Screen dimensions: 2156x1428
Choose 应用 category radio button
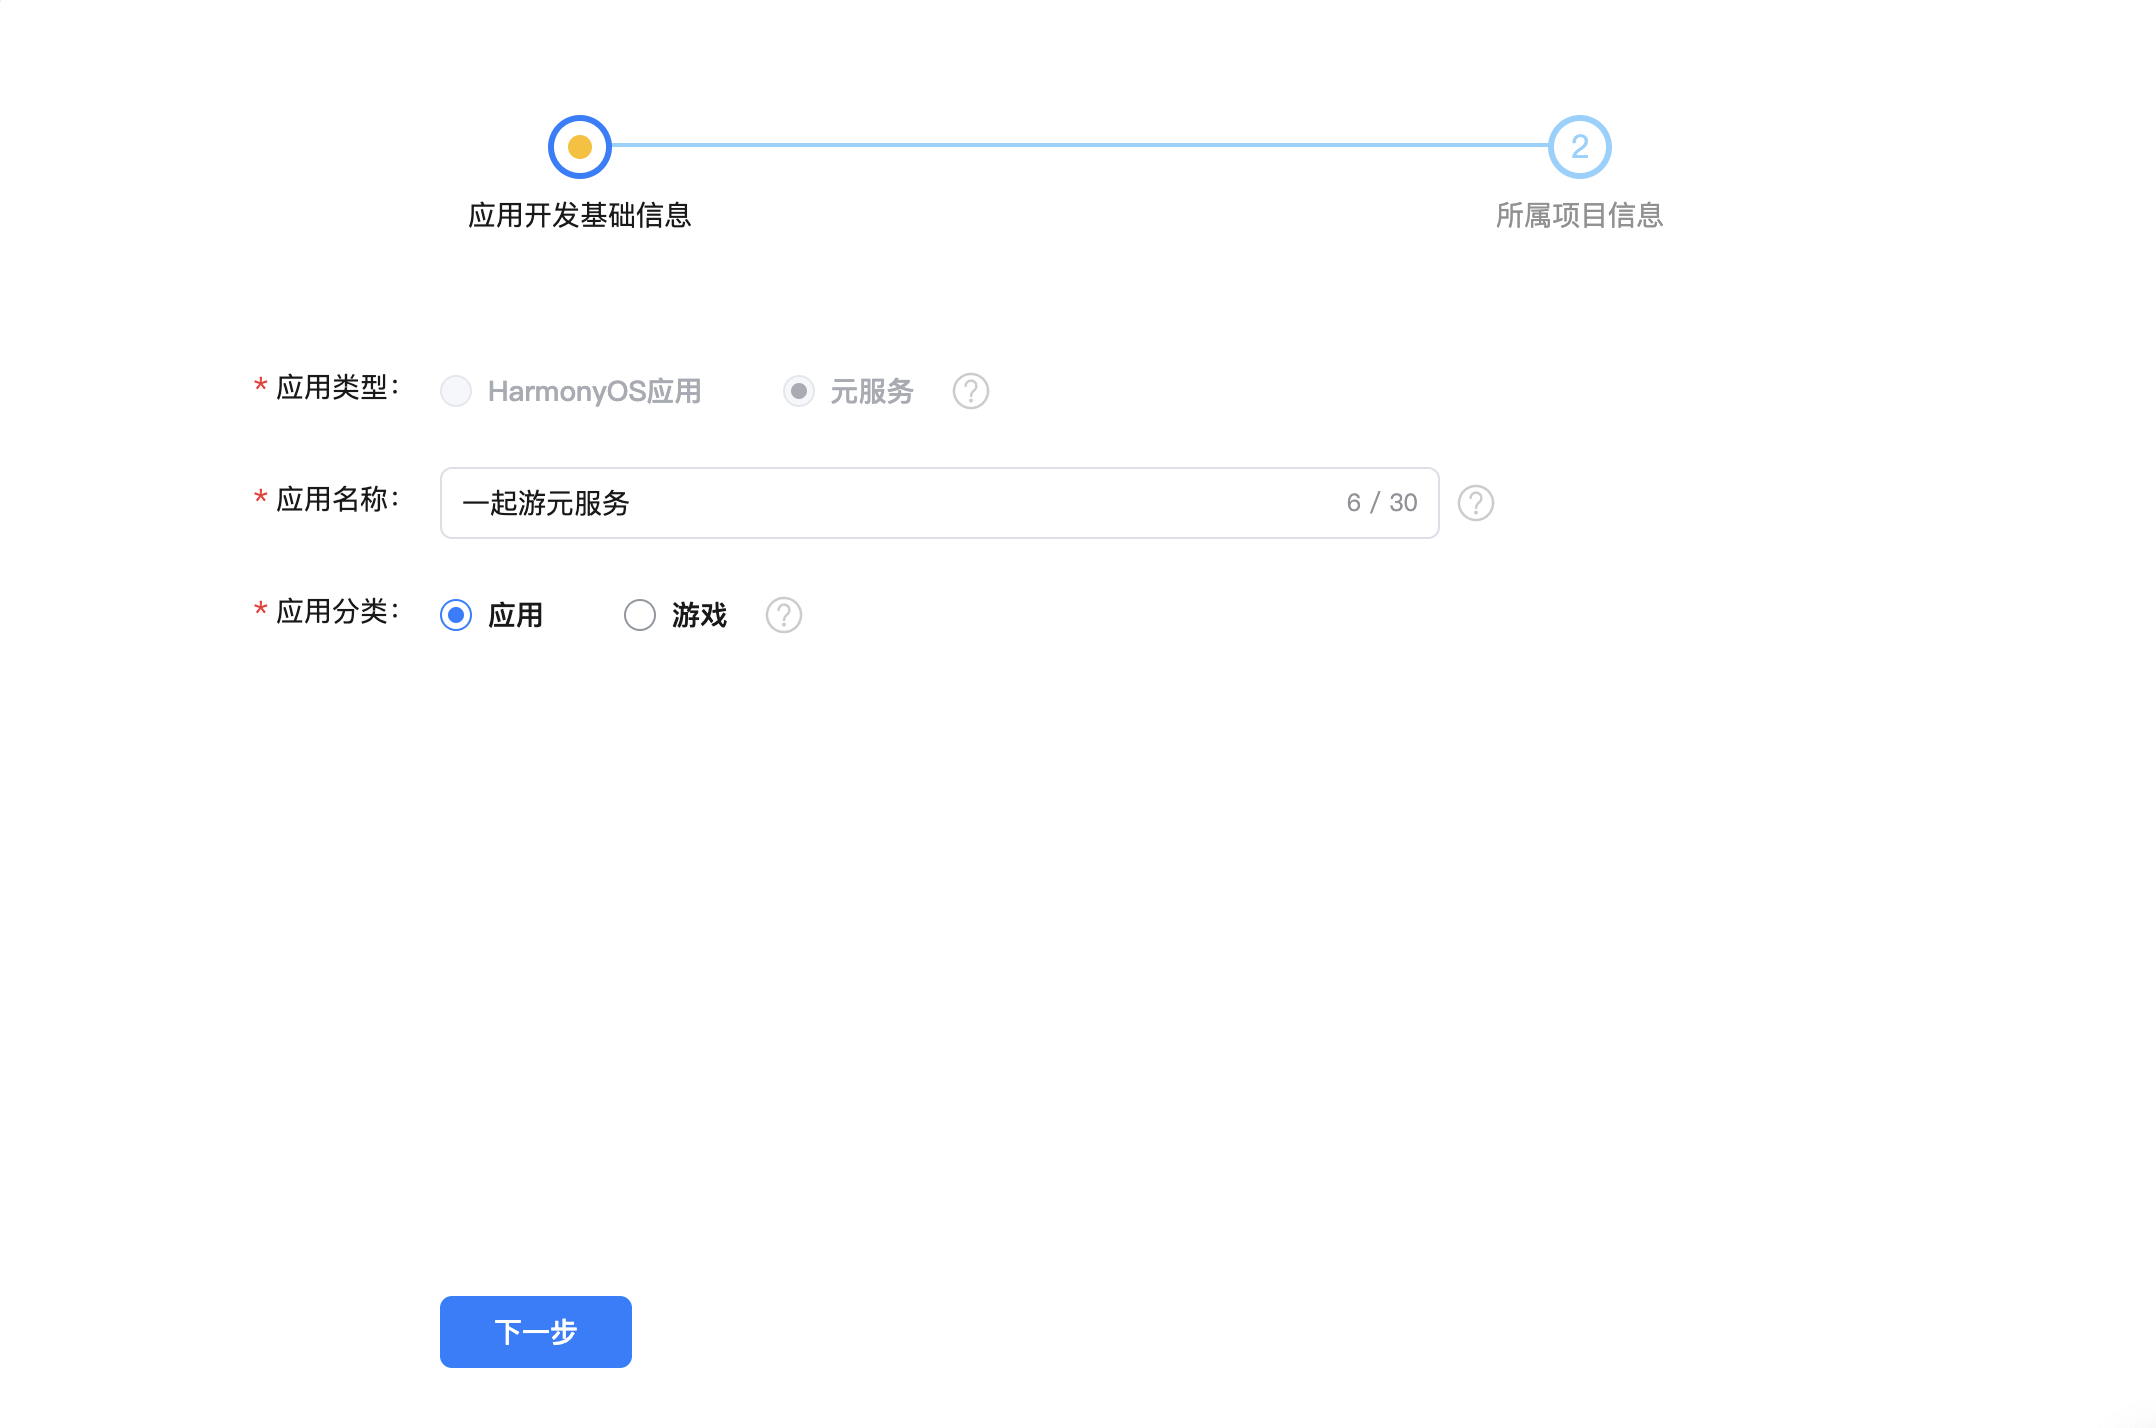point(456,615)
